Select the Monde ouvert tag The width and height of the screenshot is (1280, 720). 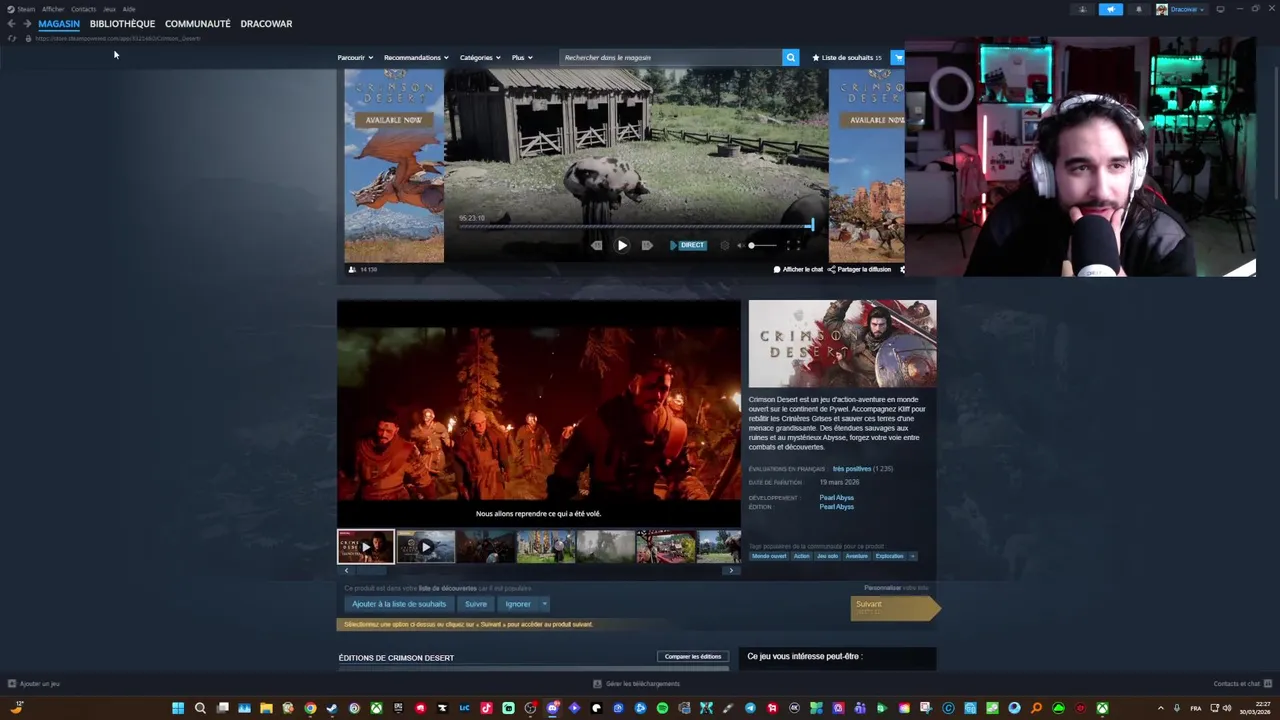pyautogui.click(x=770, y=556)
